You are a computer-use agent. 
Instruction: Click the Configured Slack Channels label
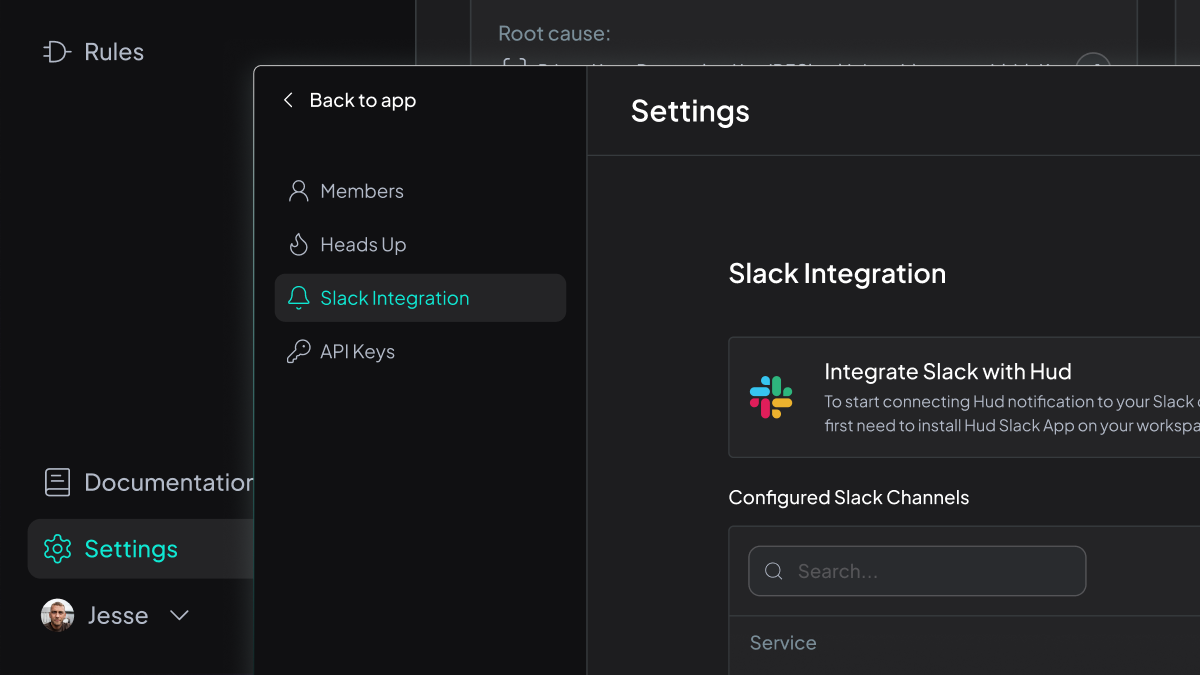849,498
